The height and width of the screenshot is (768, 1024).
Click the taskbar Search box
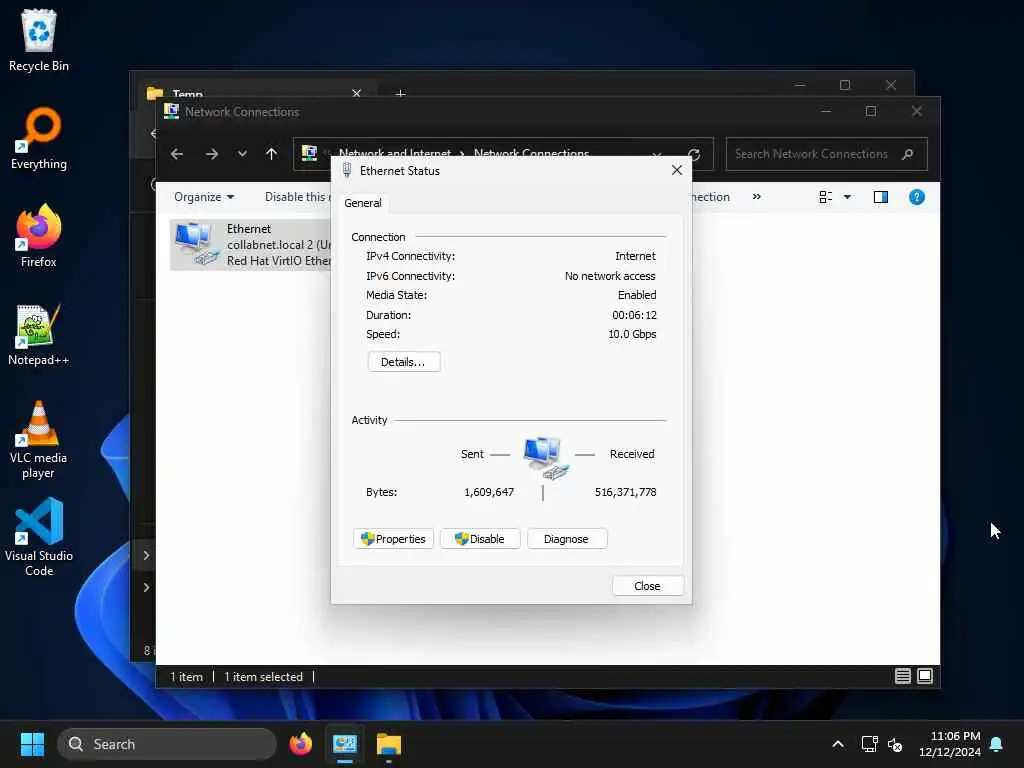click(x=167, y=744)
